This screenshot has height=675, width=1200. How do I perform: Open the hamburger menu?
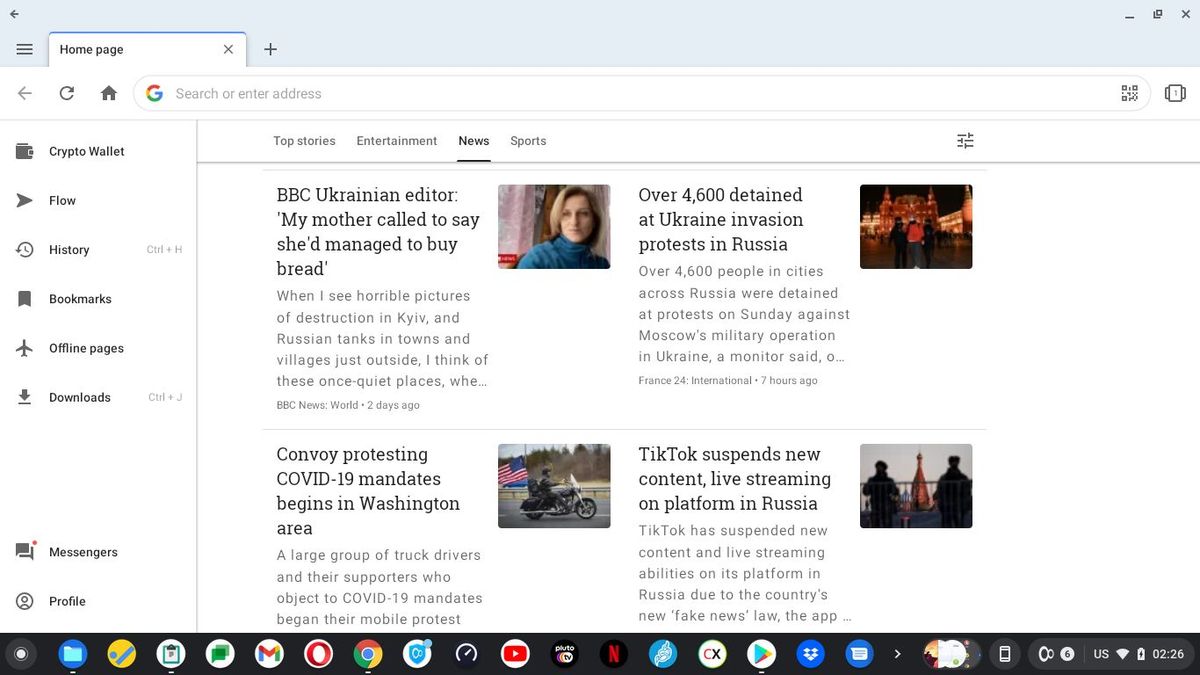coord(25,48)
